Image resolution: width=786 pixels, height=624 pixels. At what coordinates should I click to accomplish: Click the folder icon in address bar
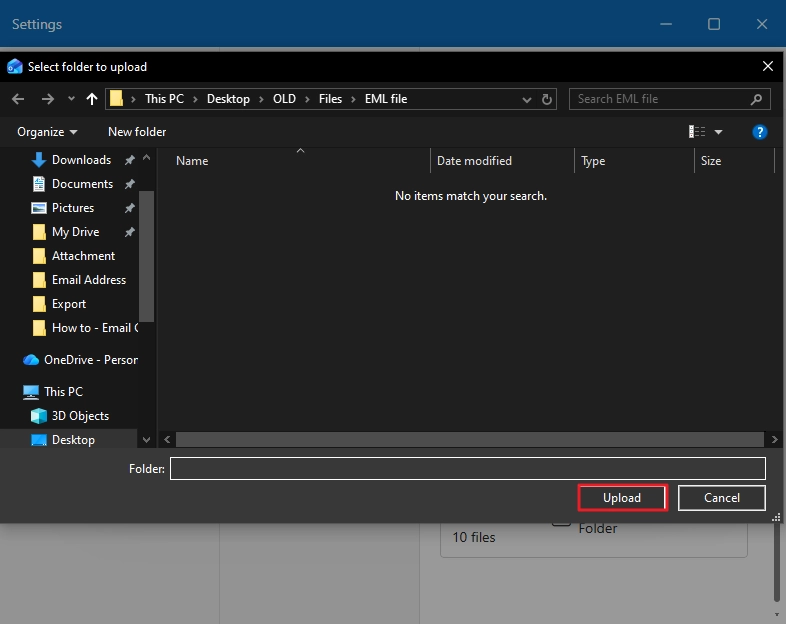[x=116, y=98]
